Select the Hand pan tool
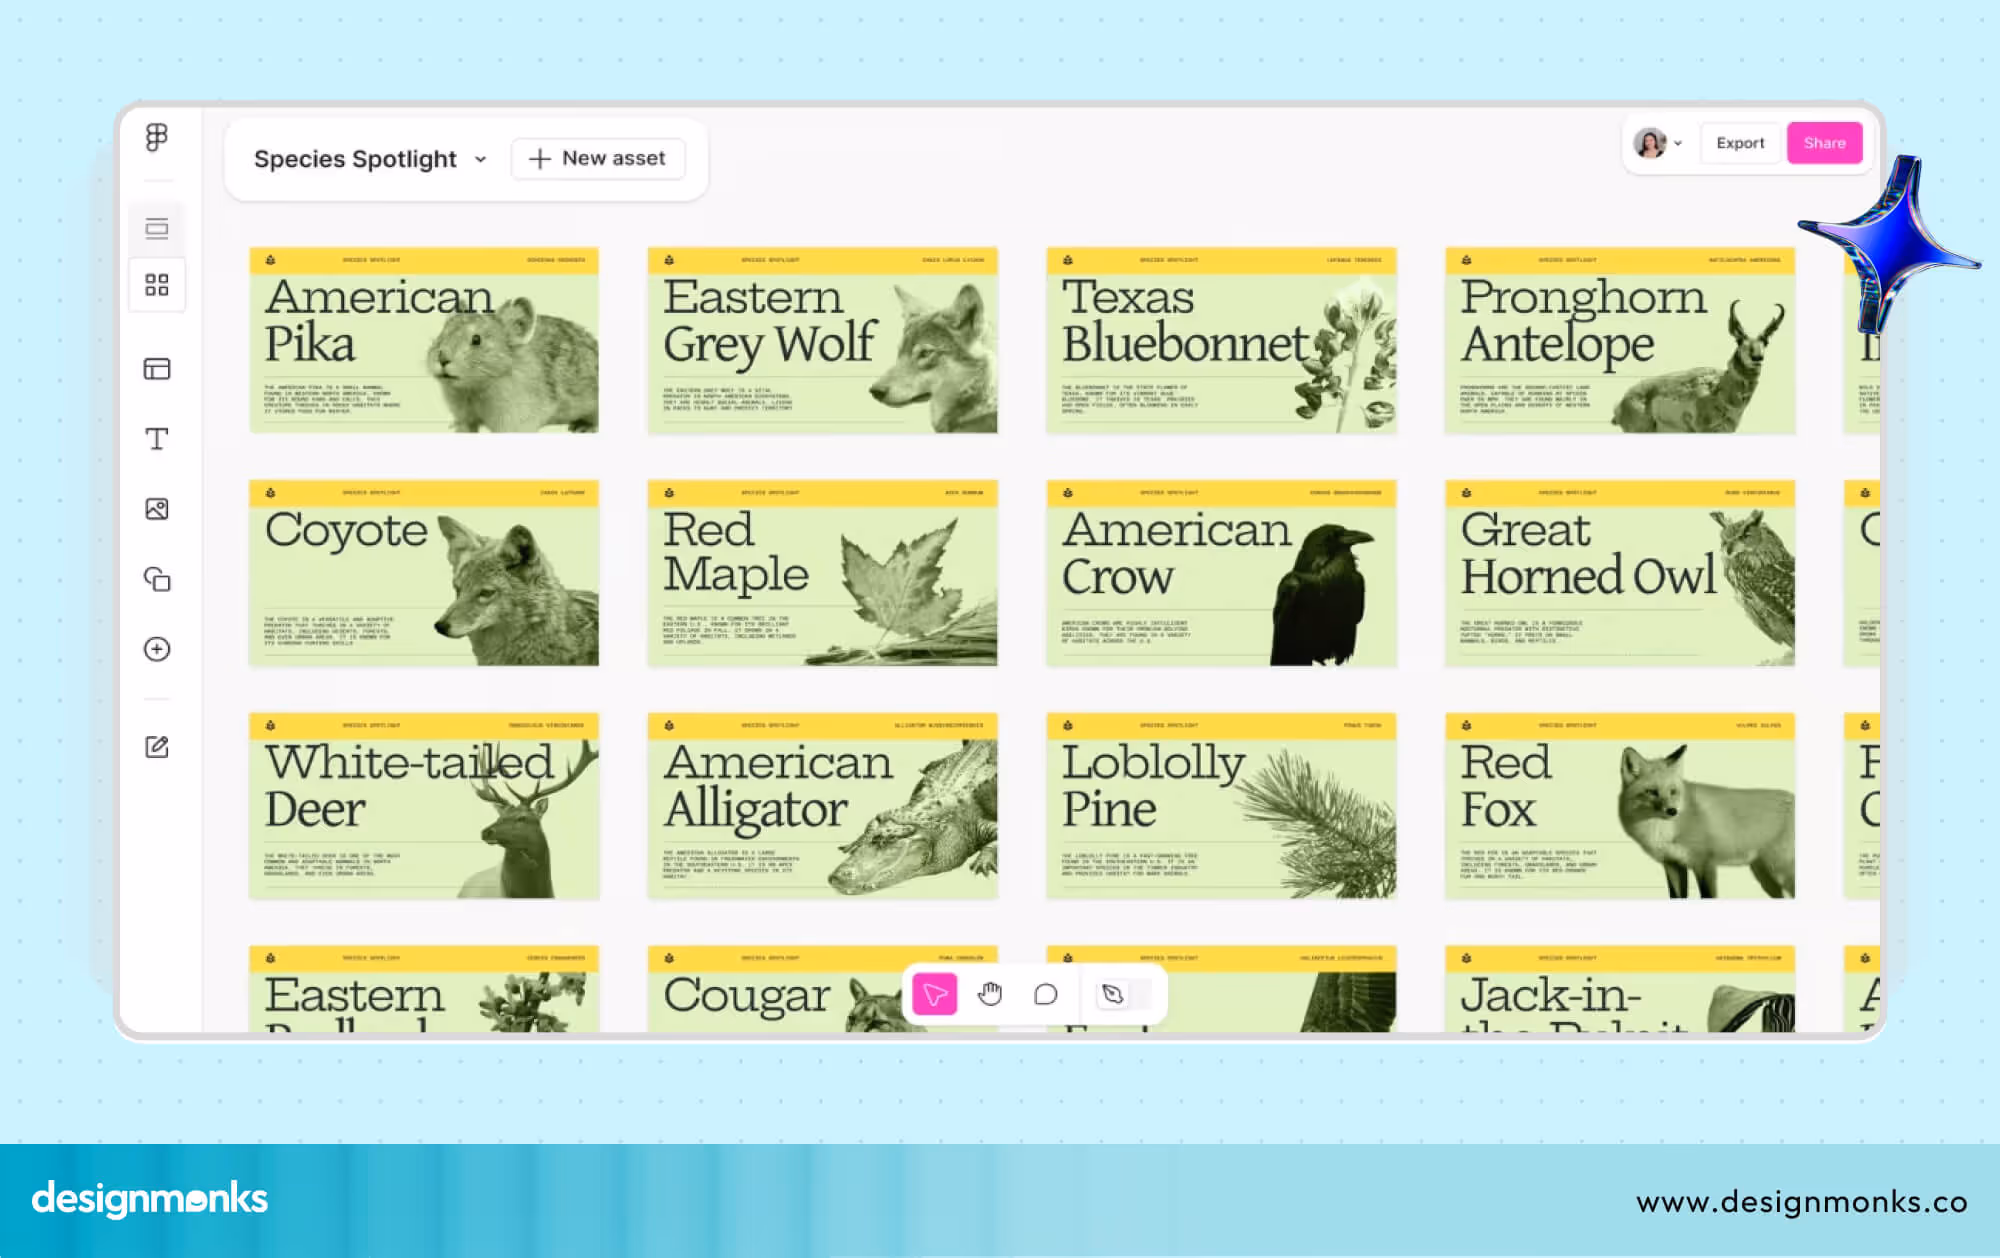2000x1258 pixels. click(990, 994)
